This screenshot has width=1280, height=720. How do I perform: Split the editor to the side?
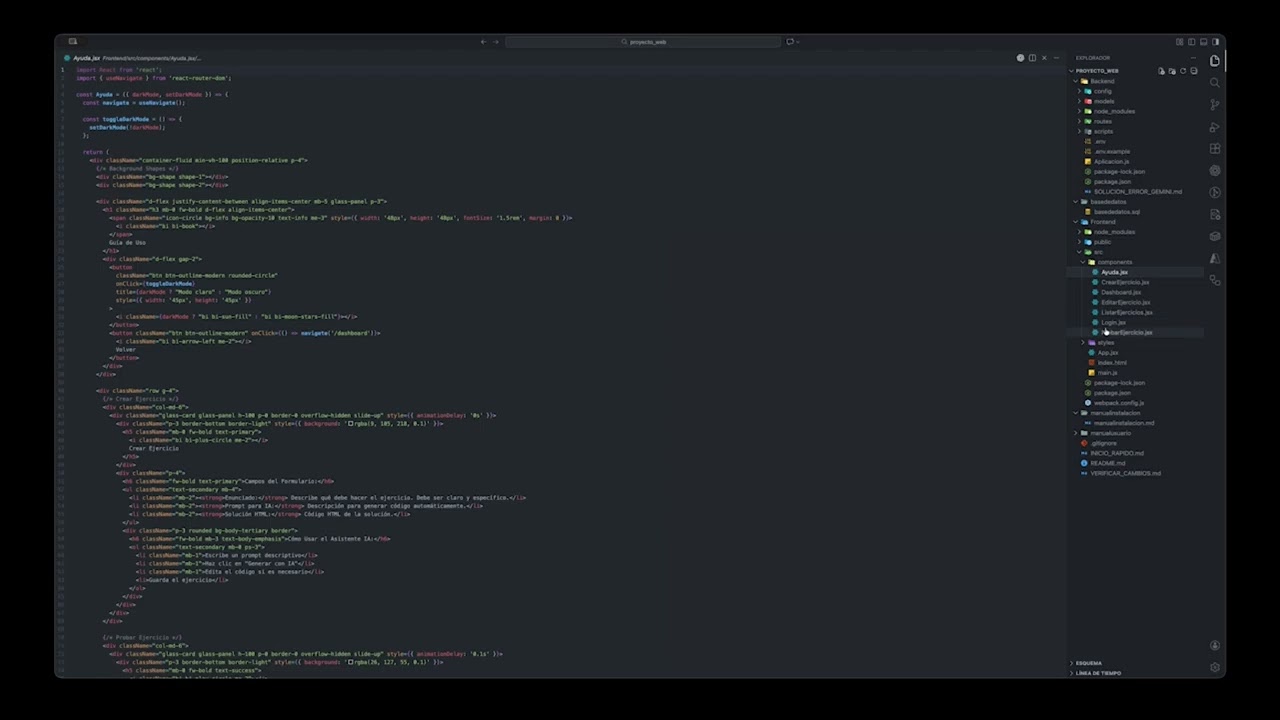pos(1032,58)
